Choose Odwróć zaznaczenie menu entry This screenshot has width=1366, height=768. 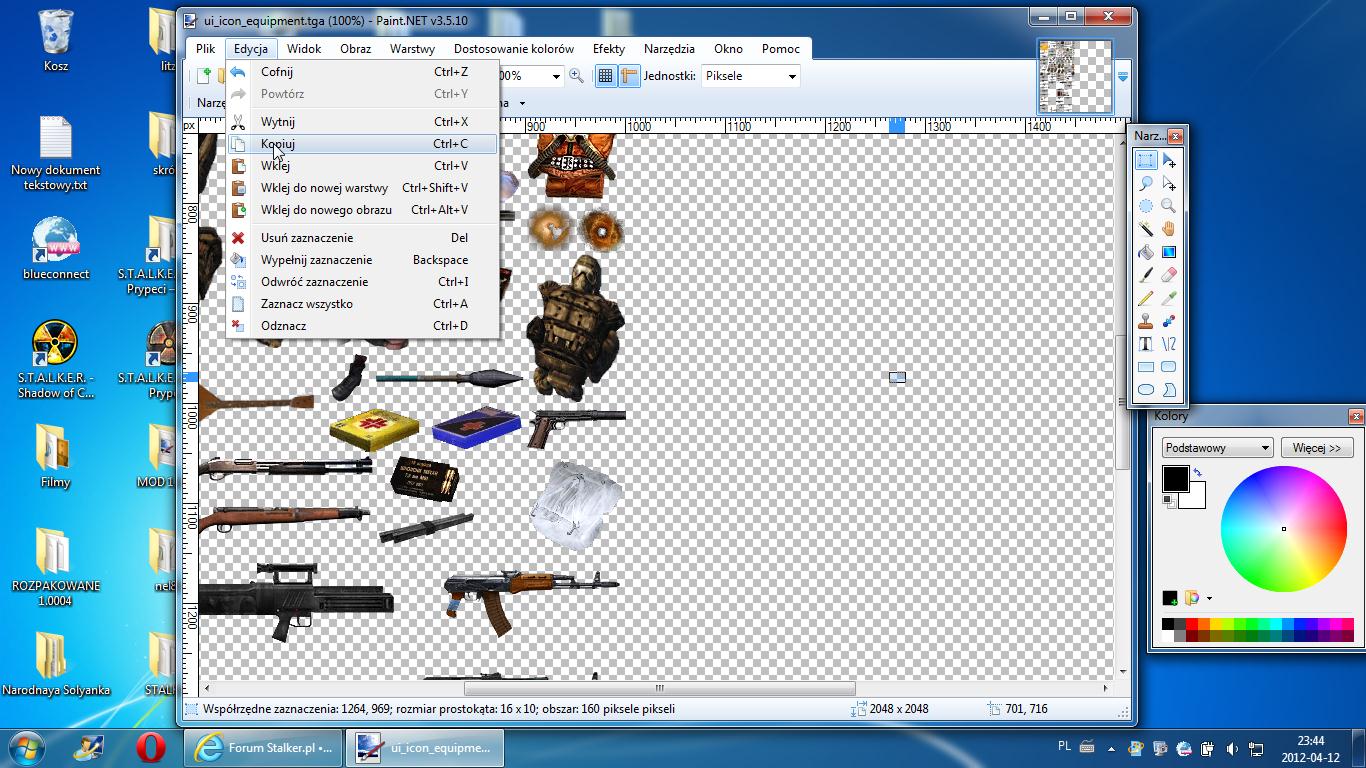[x=362, y=282]
